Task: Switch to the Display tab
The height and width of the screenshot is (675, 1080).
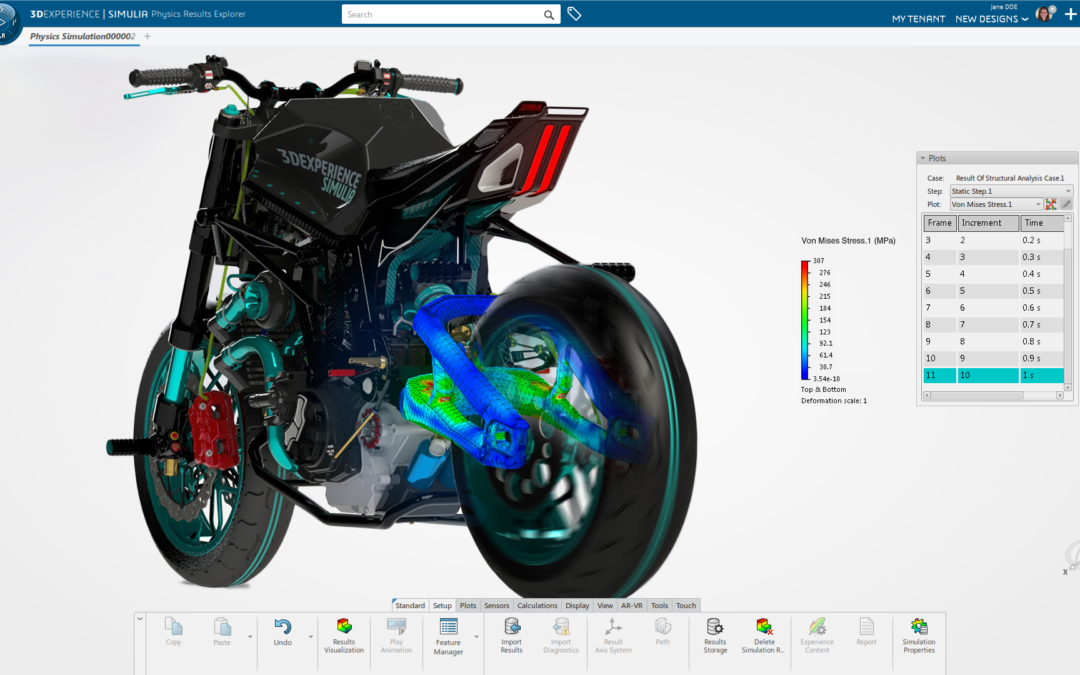Action: [x=577, y=605]
